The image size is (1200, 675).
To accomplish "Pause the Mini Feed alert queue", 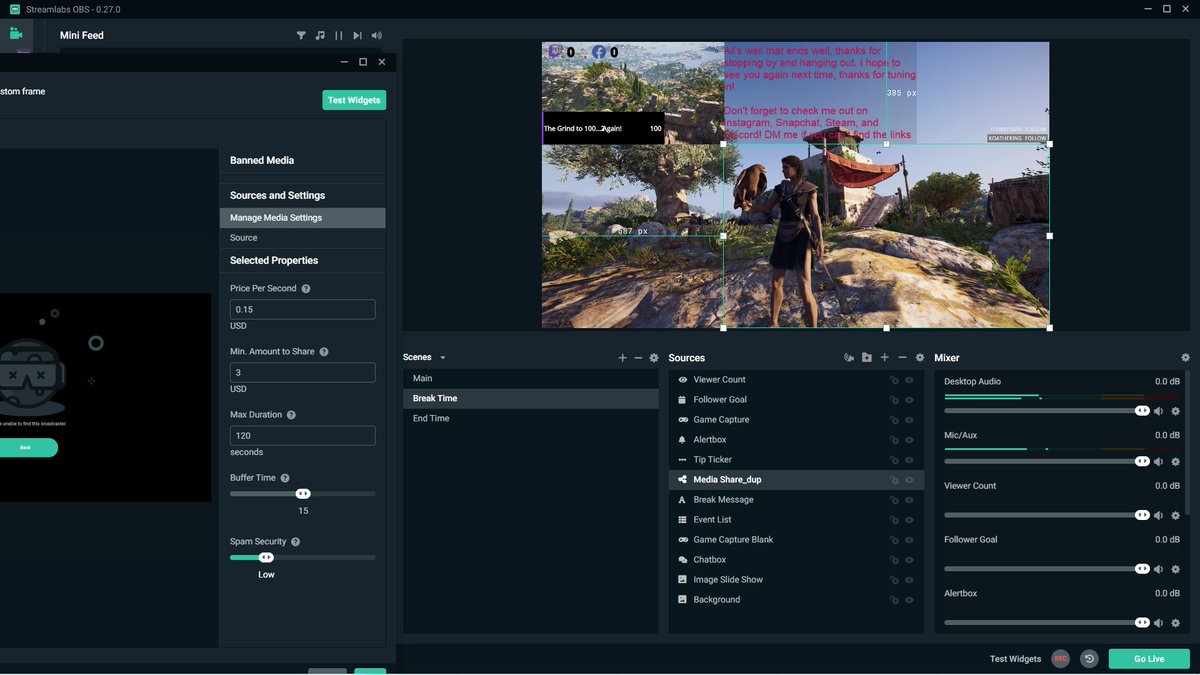I will tap(339, 35).
